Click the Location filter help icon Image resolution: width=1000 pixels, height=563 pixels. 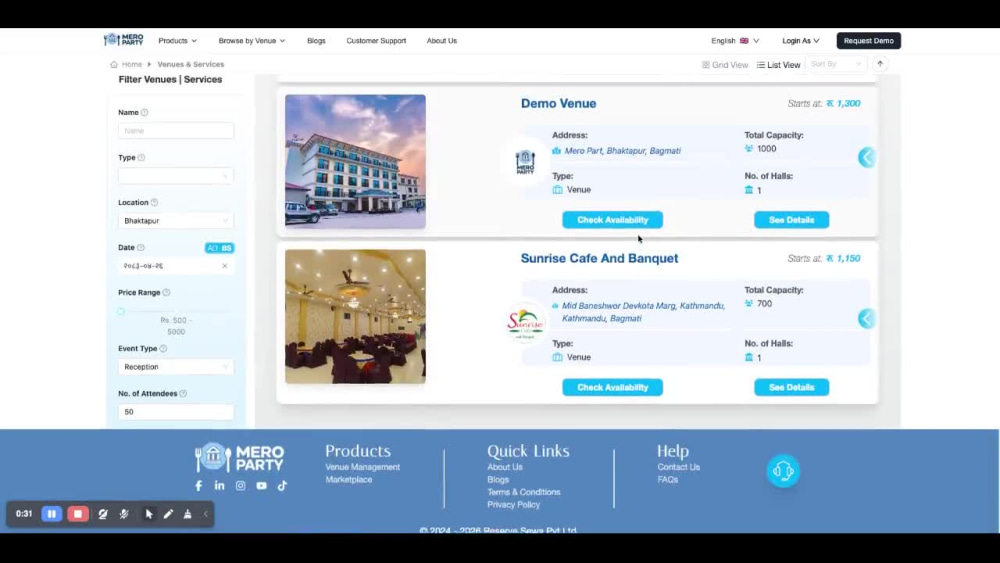point(154,202)
